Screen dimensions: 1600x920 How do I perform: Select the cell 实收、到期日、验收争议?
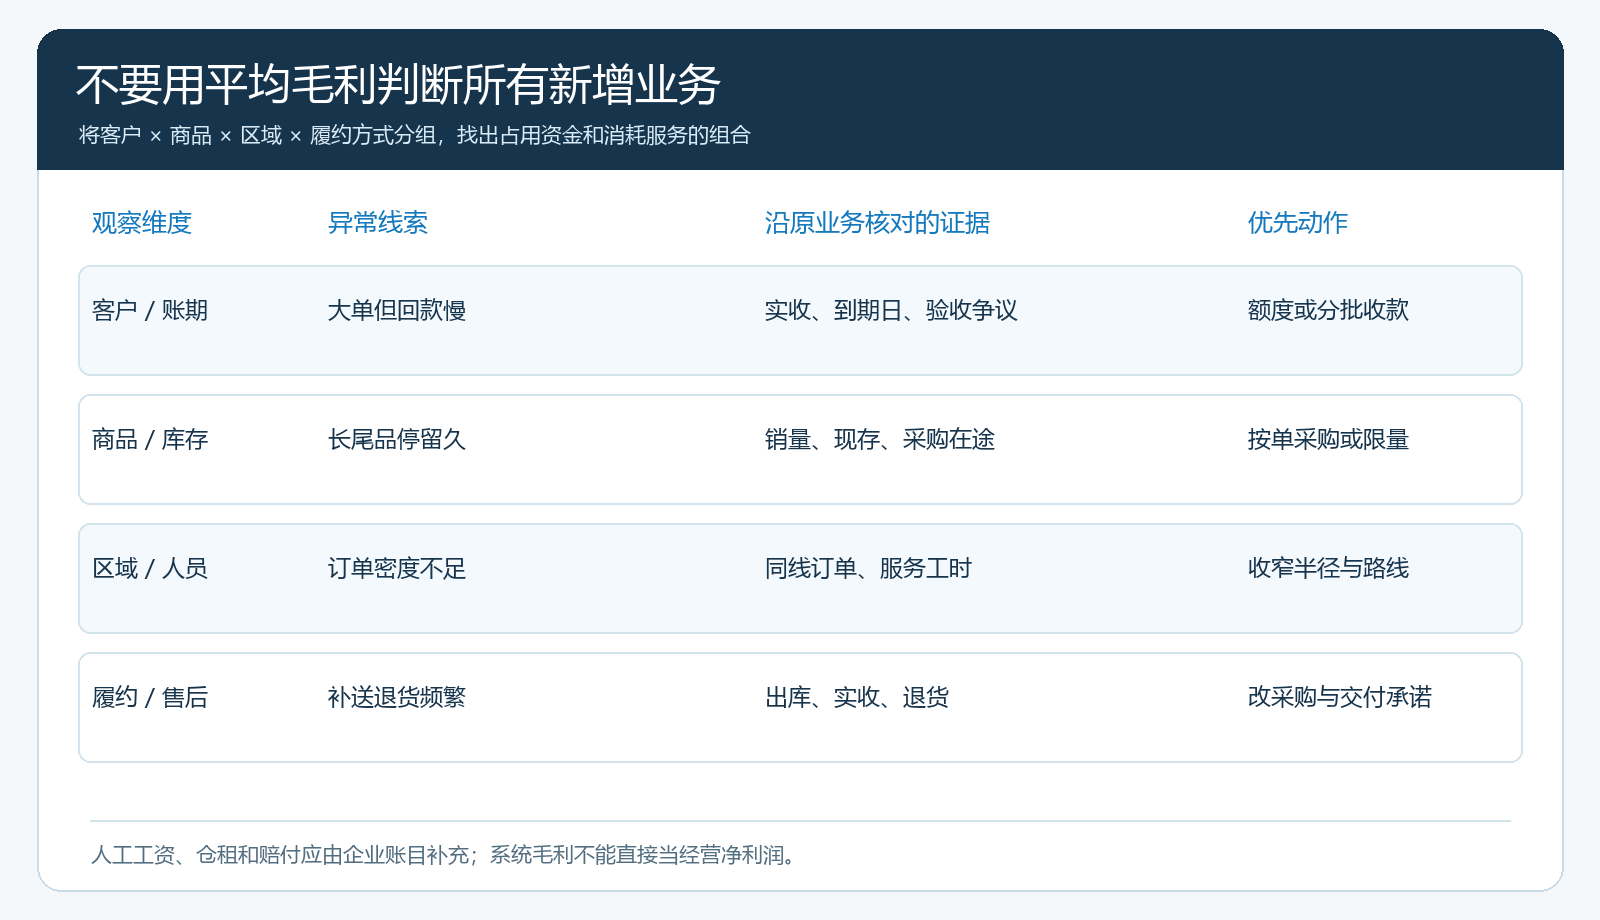891,310
